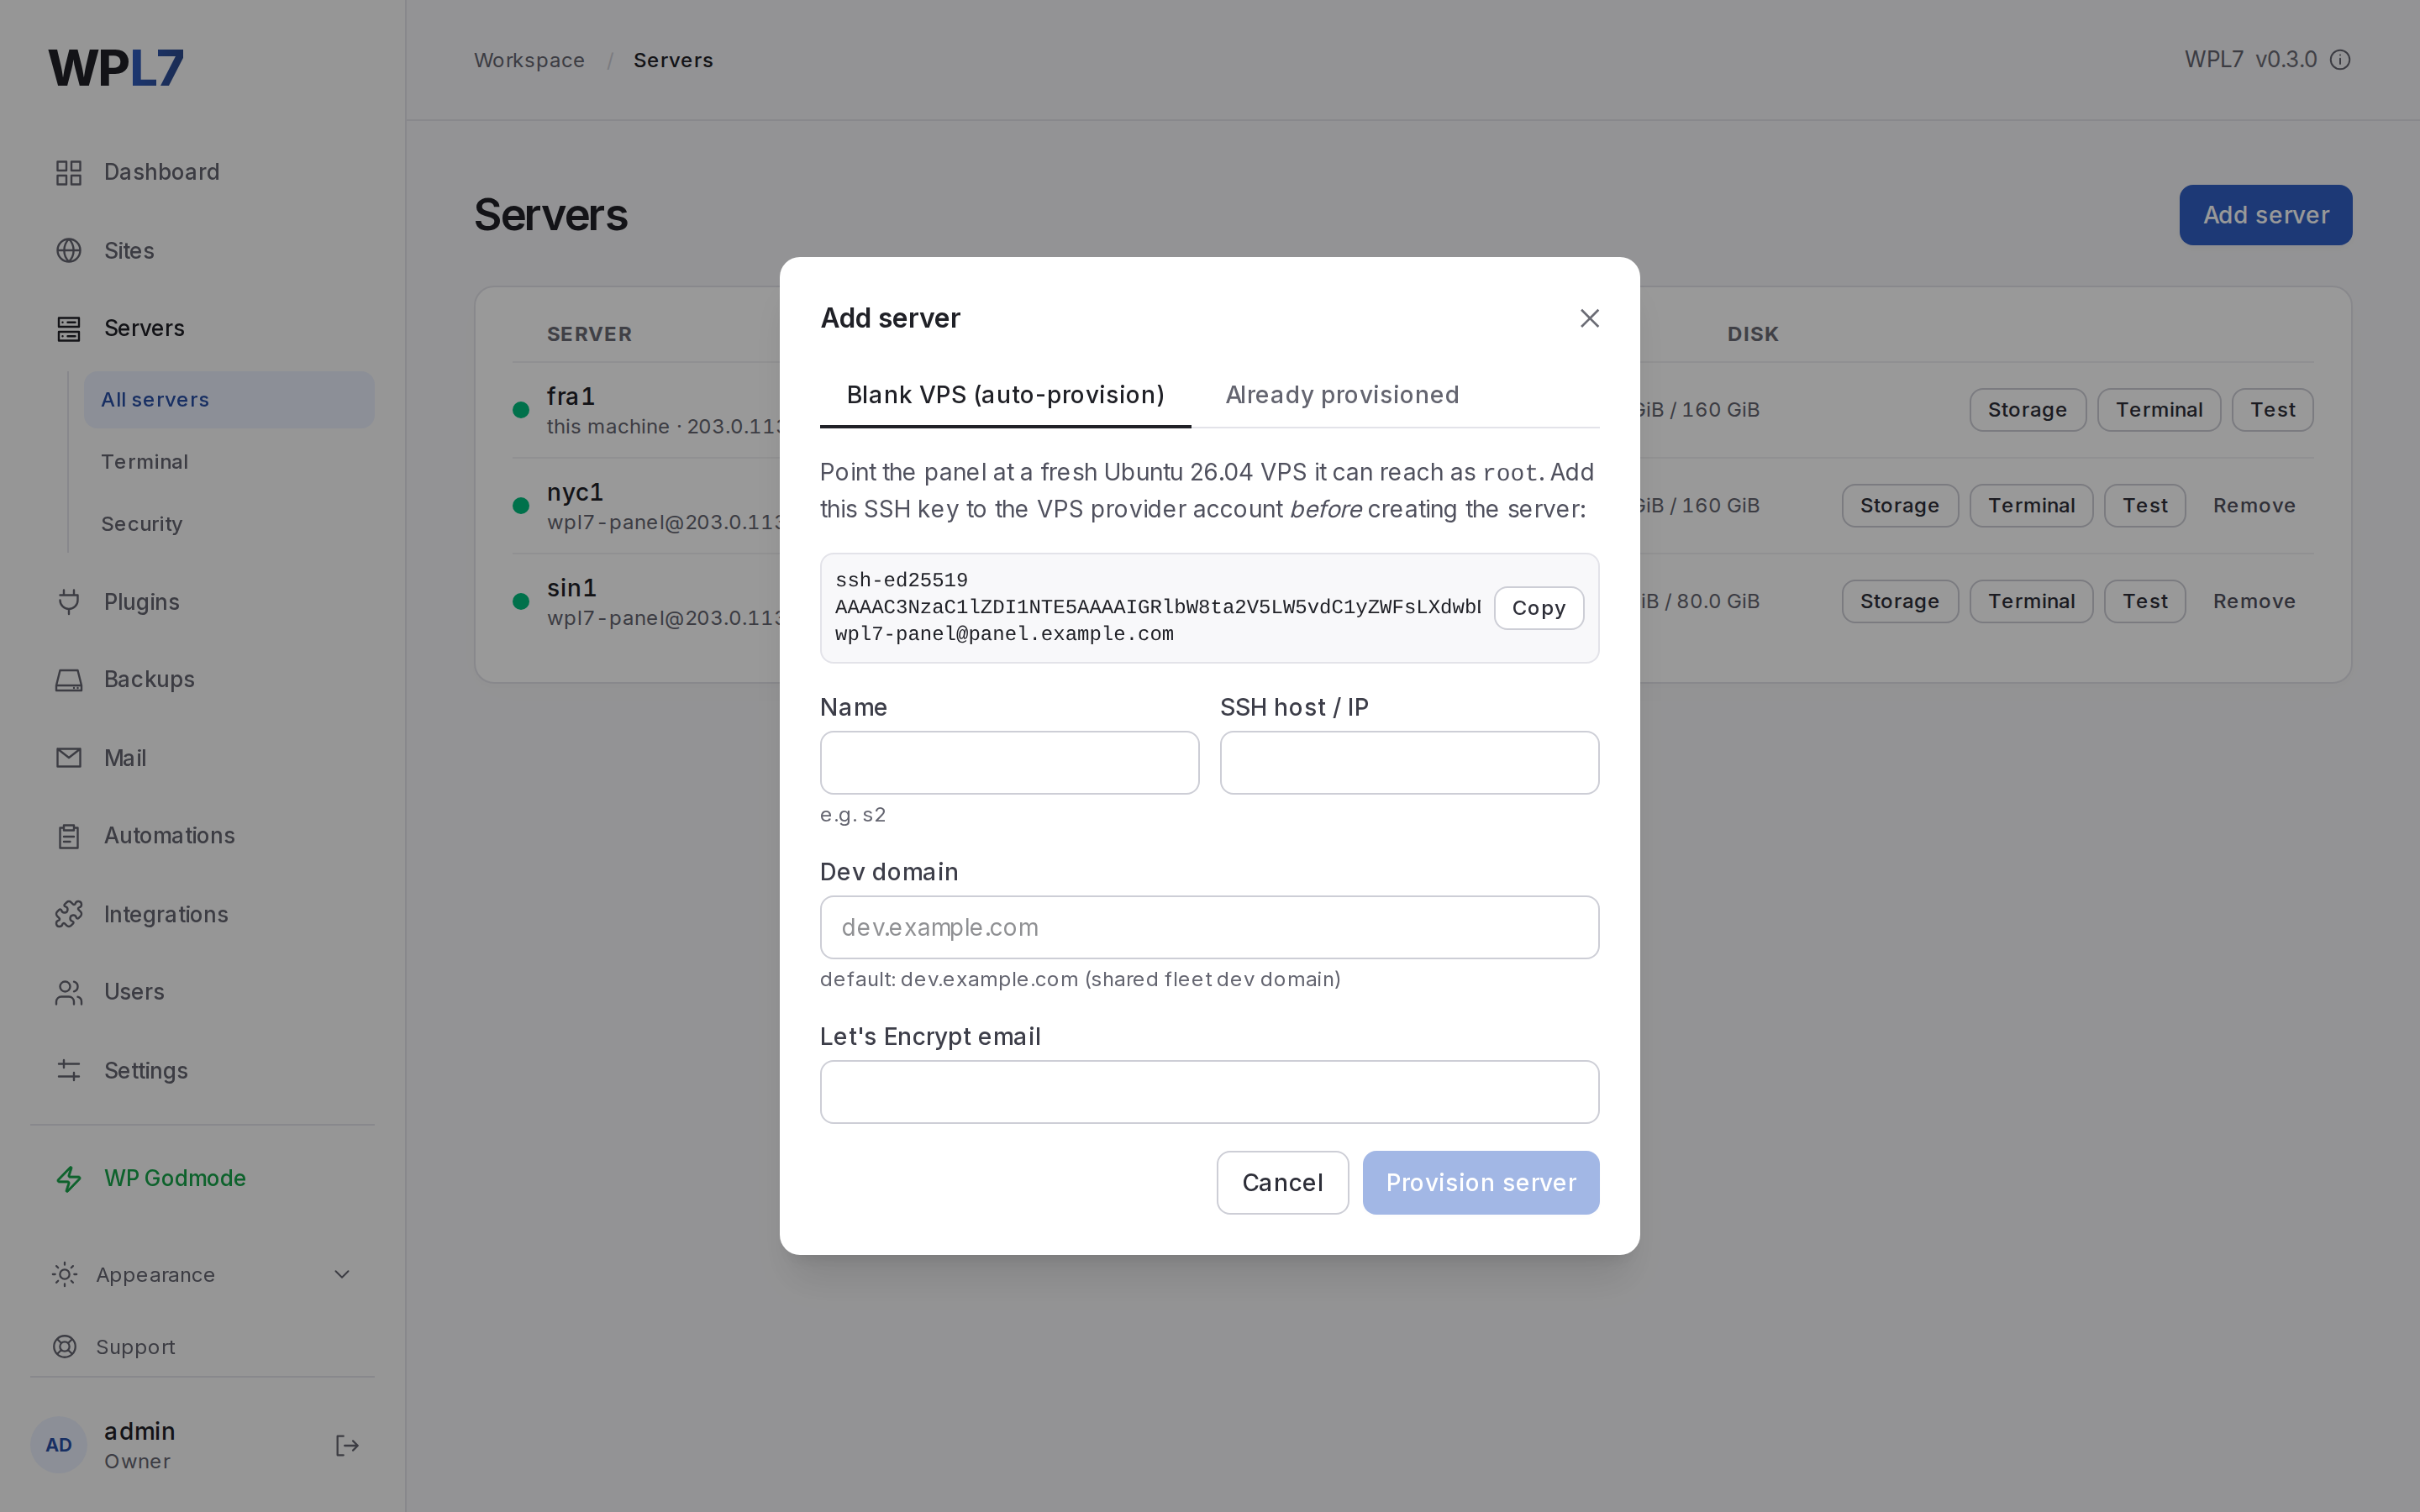Click the version info icon
Image resolution: width=2420 pixels, height=1512 pixels.
2340,60
